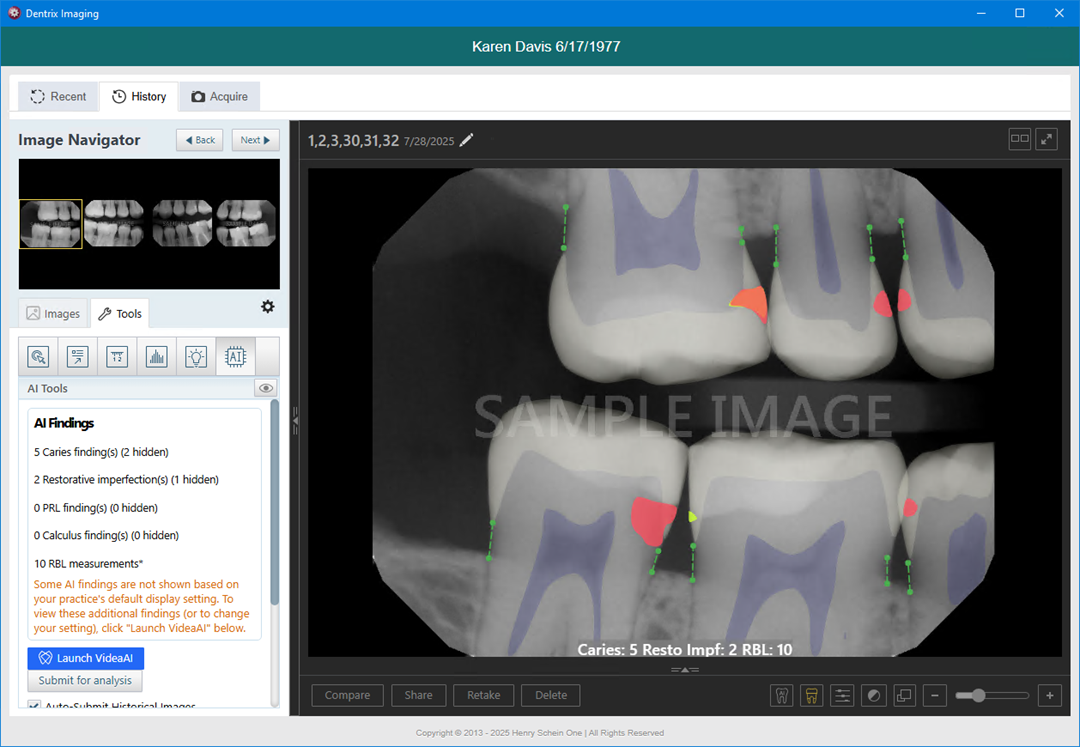The image size is (1080, 747).
Task: Open the measurement ruler tool
Action: pos(118,356)
